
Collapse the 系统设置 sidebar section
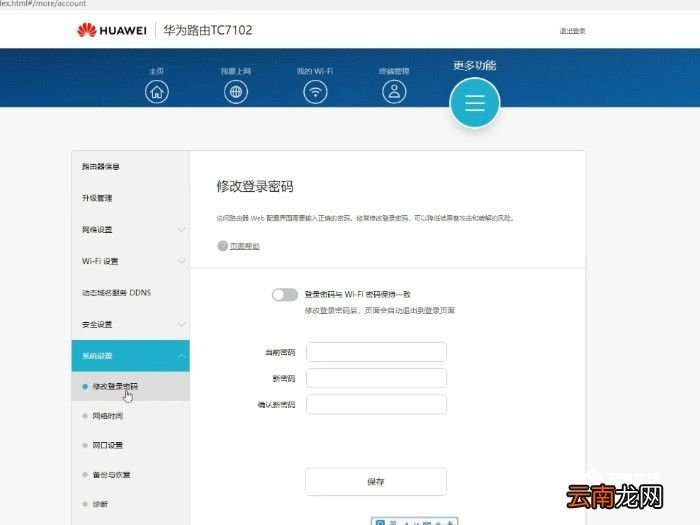pyautogui.click(x=130, y=356)
